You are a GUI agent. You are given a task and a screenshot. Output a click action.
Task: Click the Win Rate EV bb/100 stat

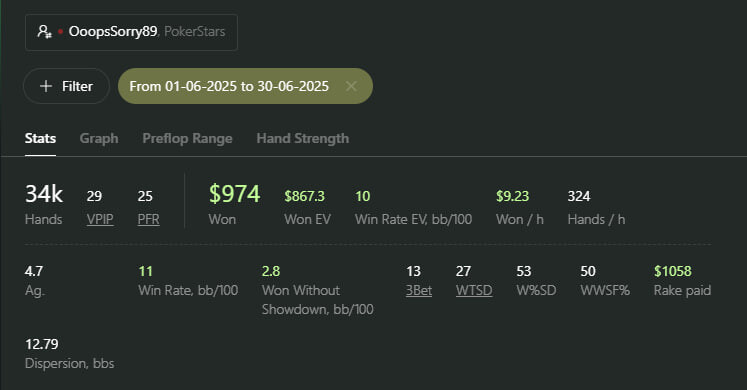point(414,208)
